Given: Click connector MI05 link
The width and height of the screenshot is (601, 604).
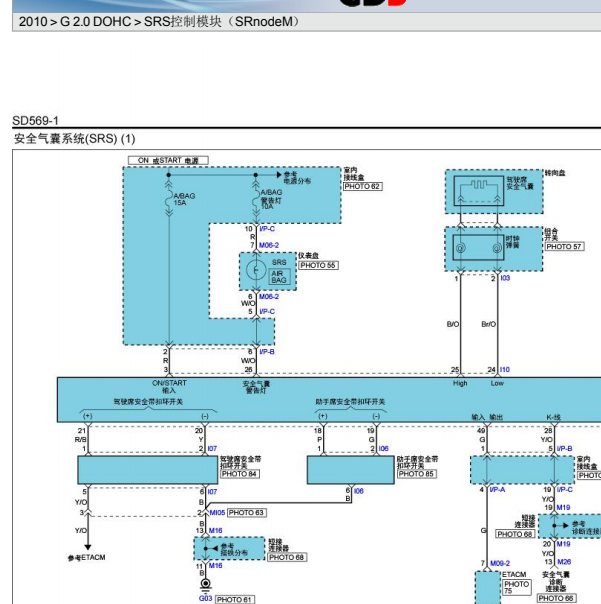Looking at the screenshot, I should point(217,513).
